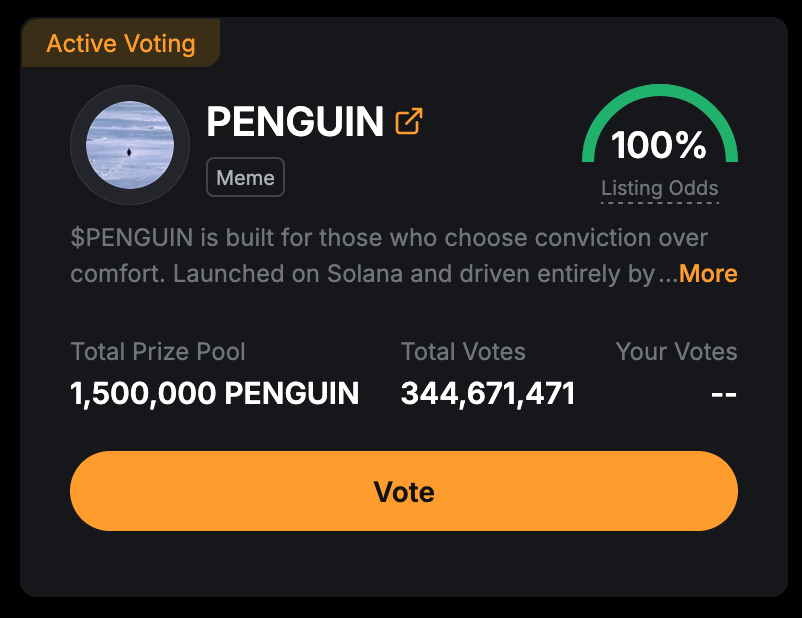This screenshot has width=802, height=618.
Task: Click the orange Vote button for PENGUIN
Action: (x=403, y=491)
